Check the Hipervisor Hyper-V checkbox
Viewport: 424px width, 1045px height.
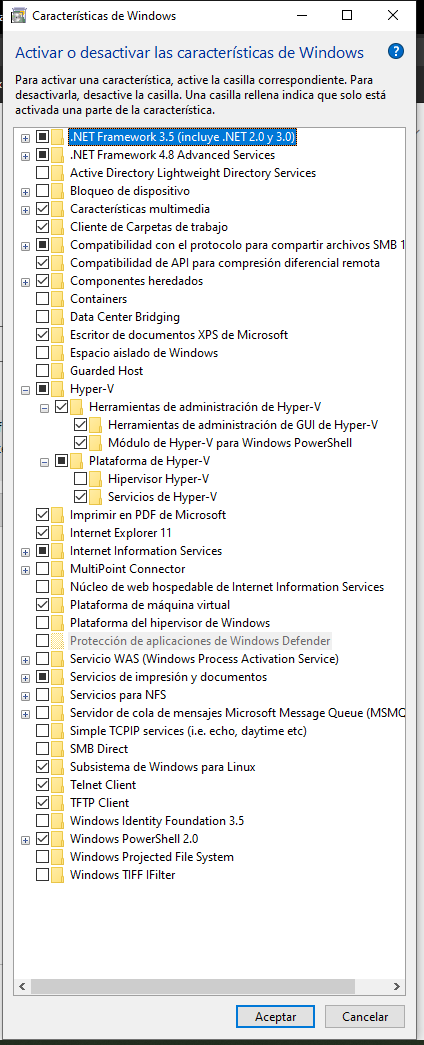(80, 479)
